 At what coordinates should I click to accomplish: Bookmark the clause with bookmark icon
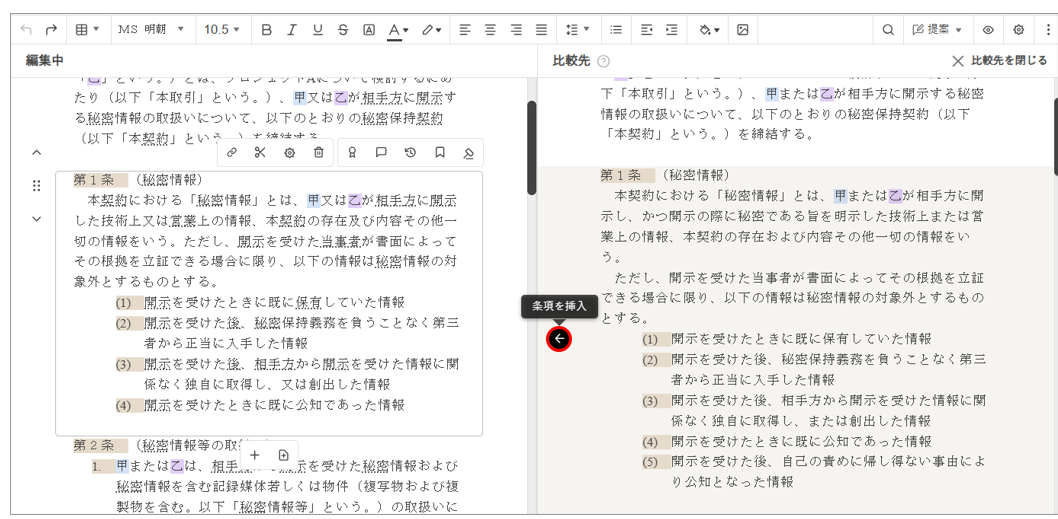click(x=439, y=153)
